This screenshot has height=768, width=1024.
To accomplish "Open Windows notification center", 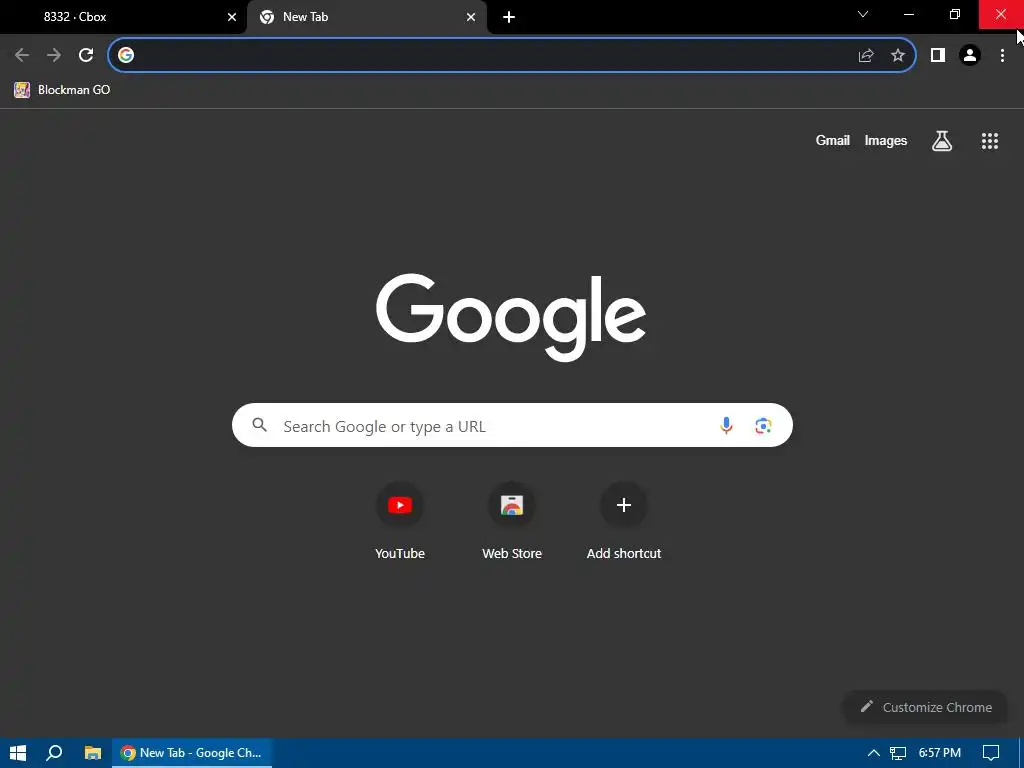I will (991, 753).
